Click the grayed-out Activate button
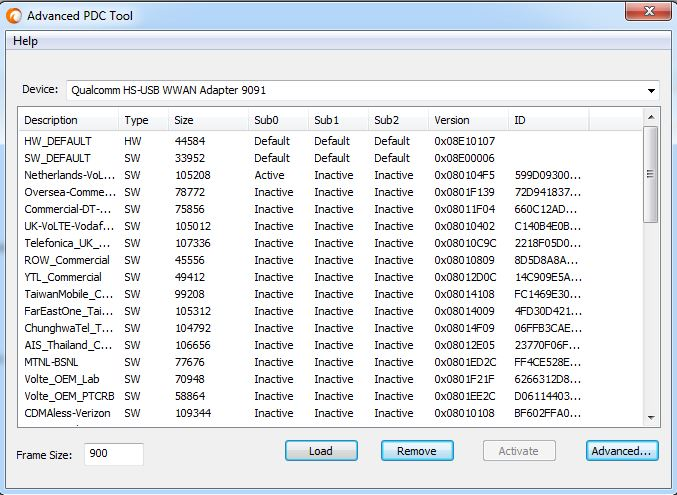 tap(519, 451)
